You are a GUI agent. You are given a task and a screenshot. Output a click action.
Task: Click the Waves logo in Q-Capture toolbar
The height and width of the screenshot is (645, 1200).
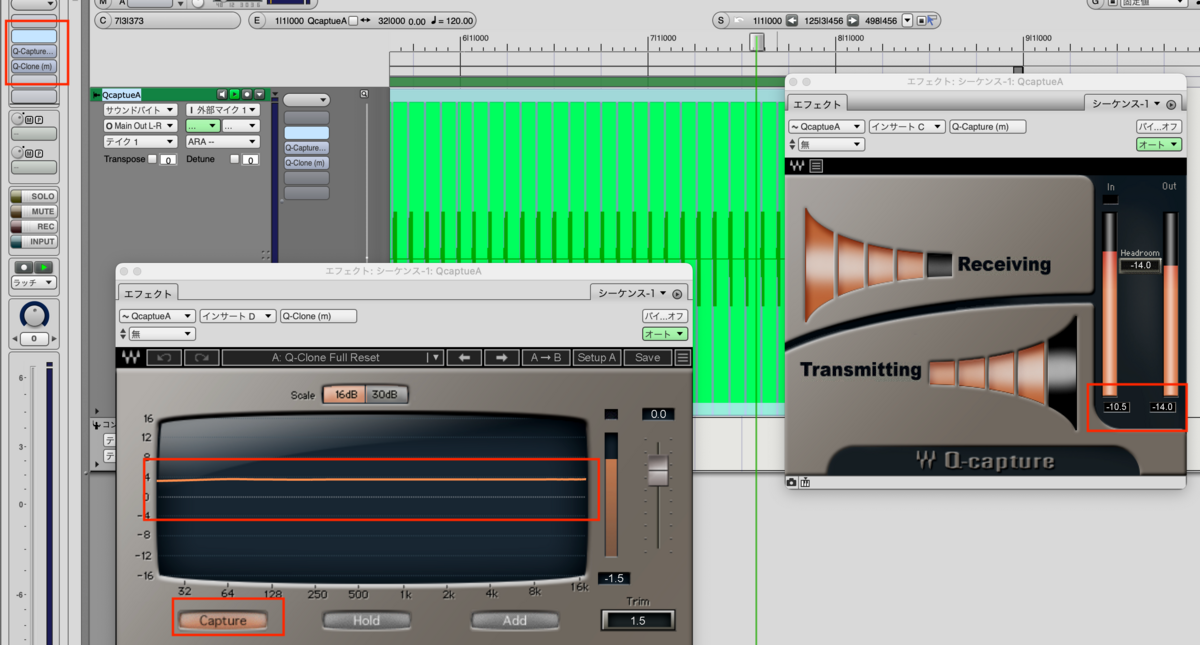click(x=797, y=166)
